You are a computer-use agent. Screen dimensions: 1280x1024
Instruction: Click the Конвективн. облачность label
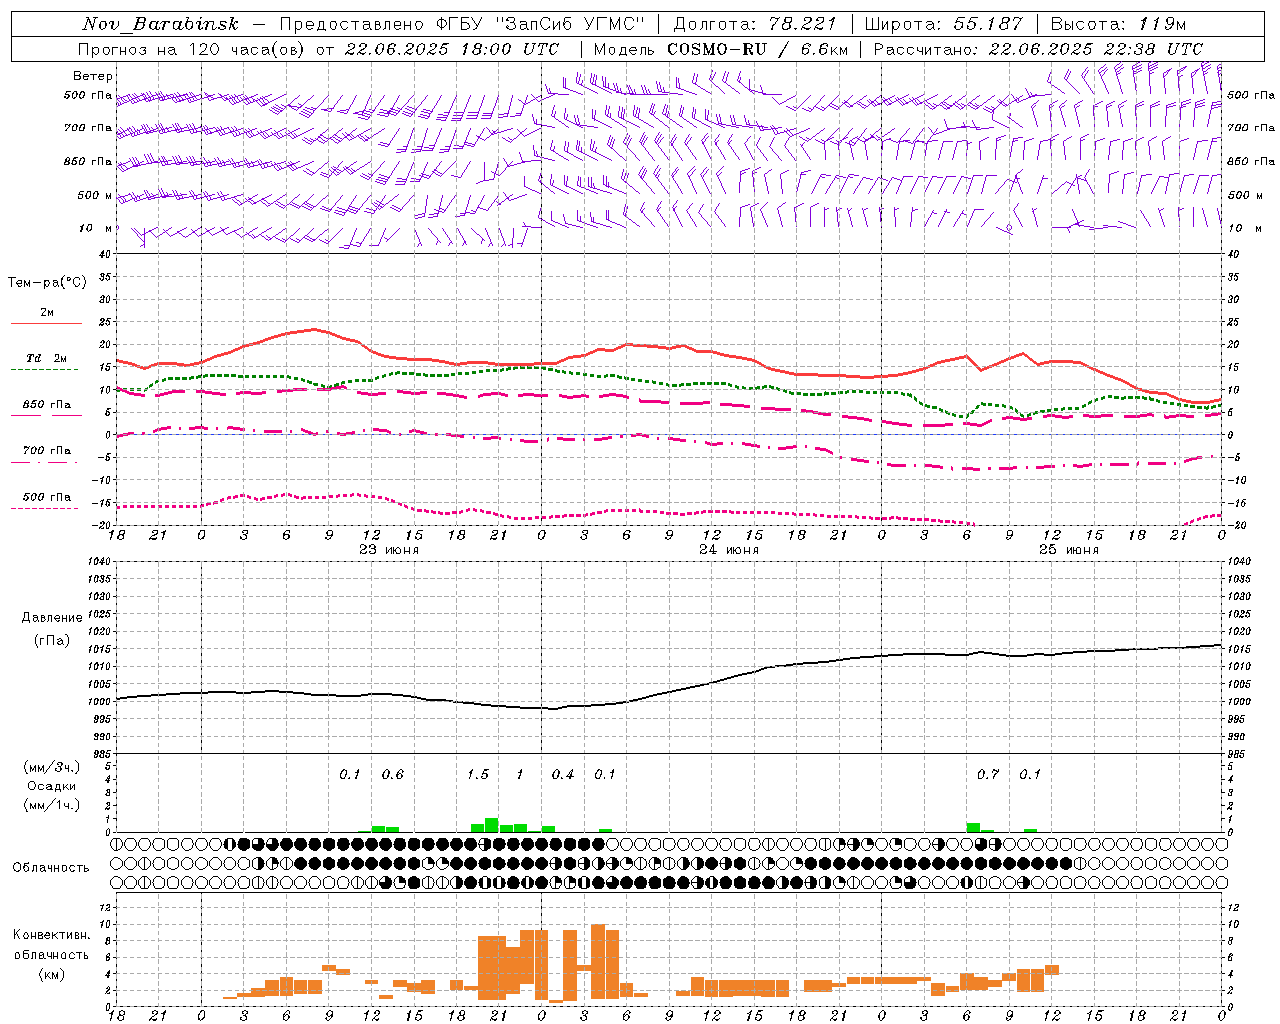click(51, 945)
